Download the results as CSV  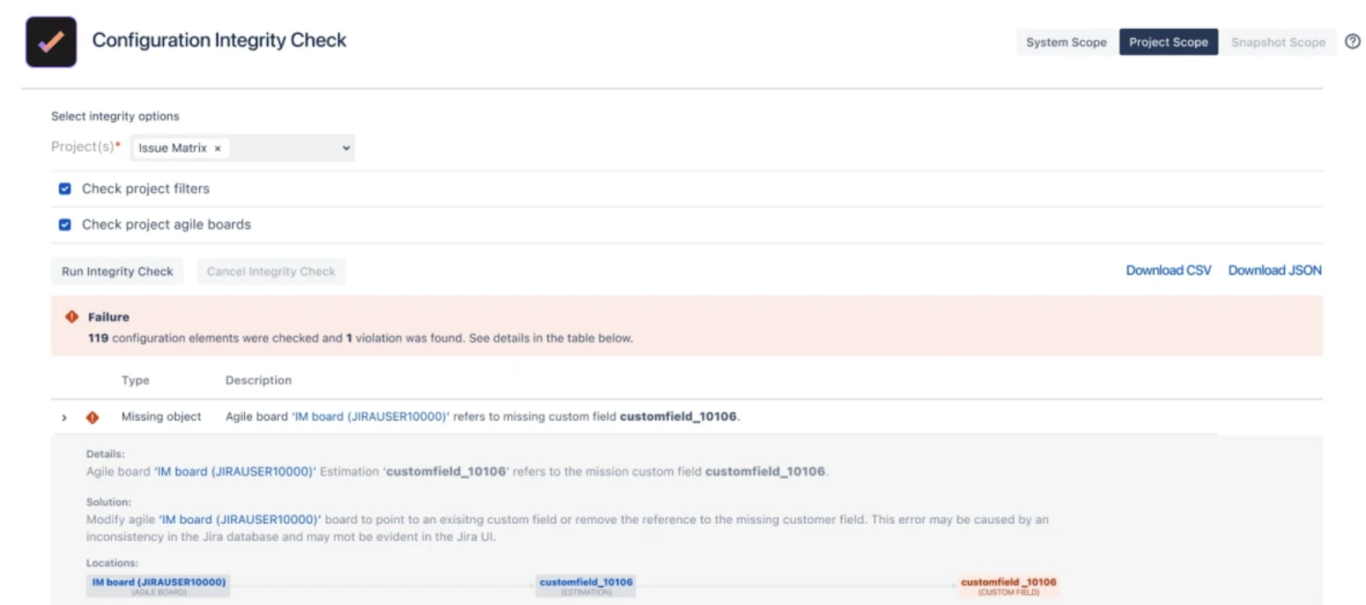coord(1168,269)
